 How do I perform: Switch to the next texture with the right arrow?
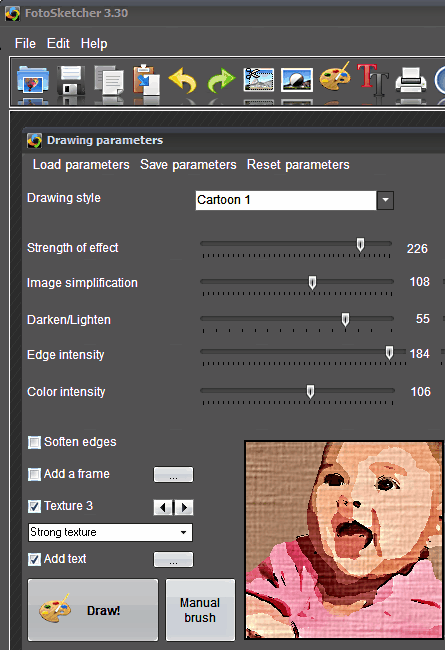[184, 507]
